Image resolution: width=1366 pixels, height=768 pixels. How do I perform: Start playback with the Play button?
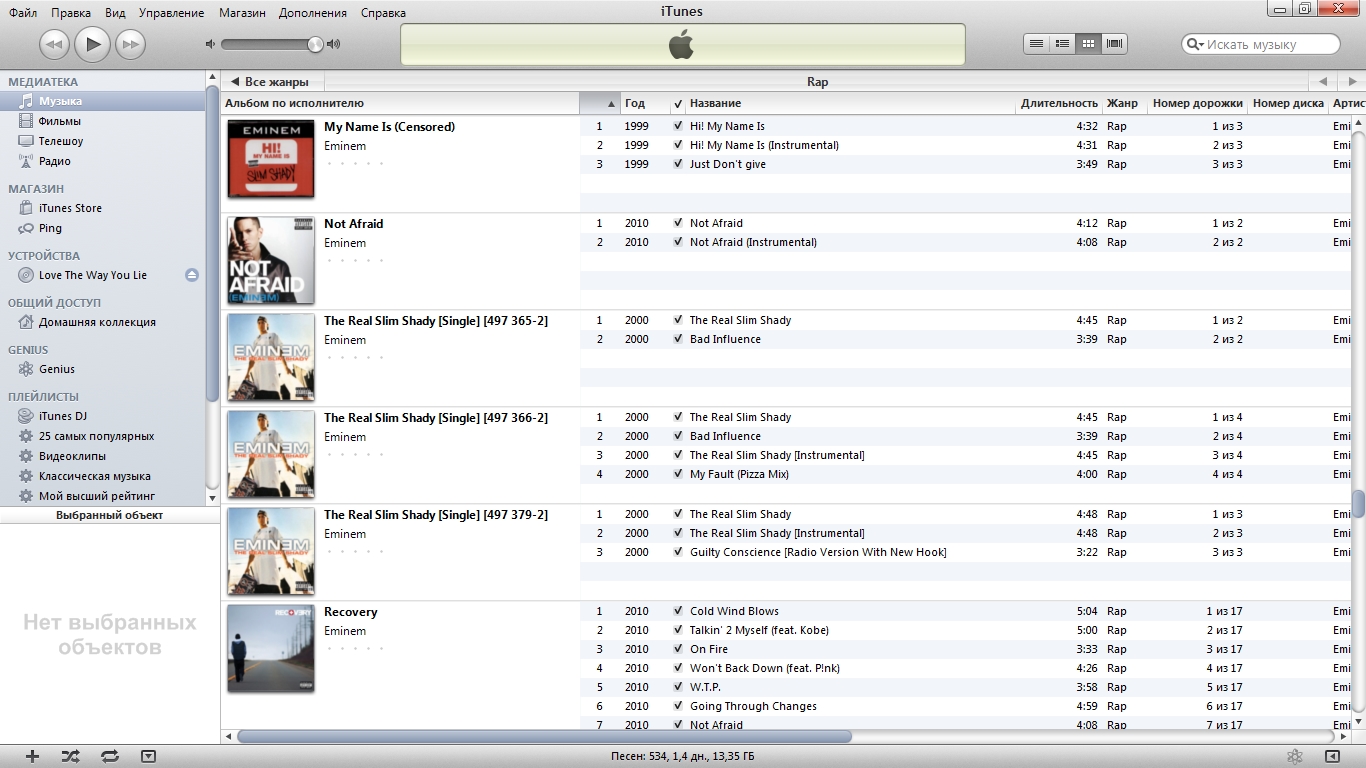[x=92, y=43]
